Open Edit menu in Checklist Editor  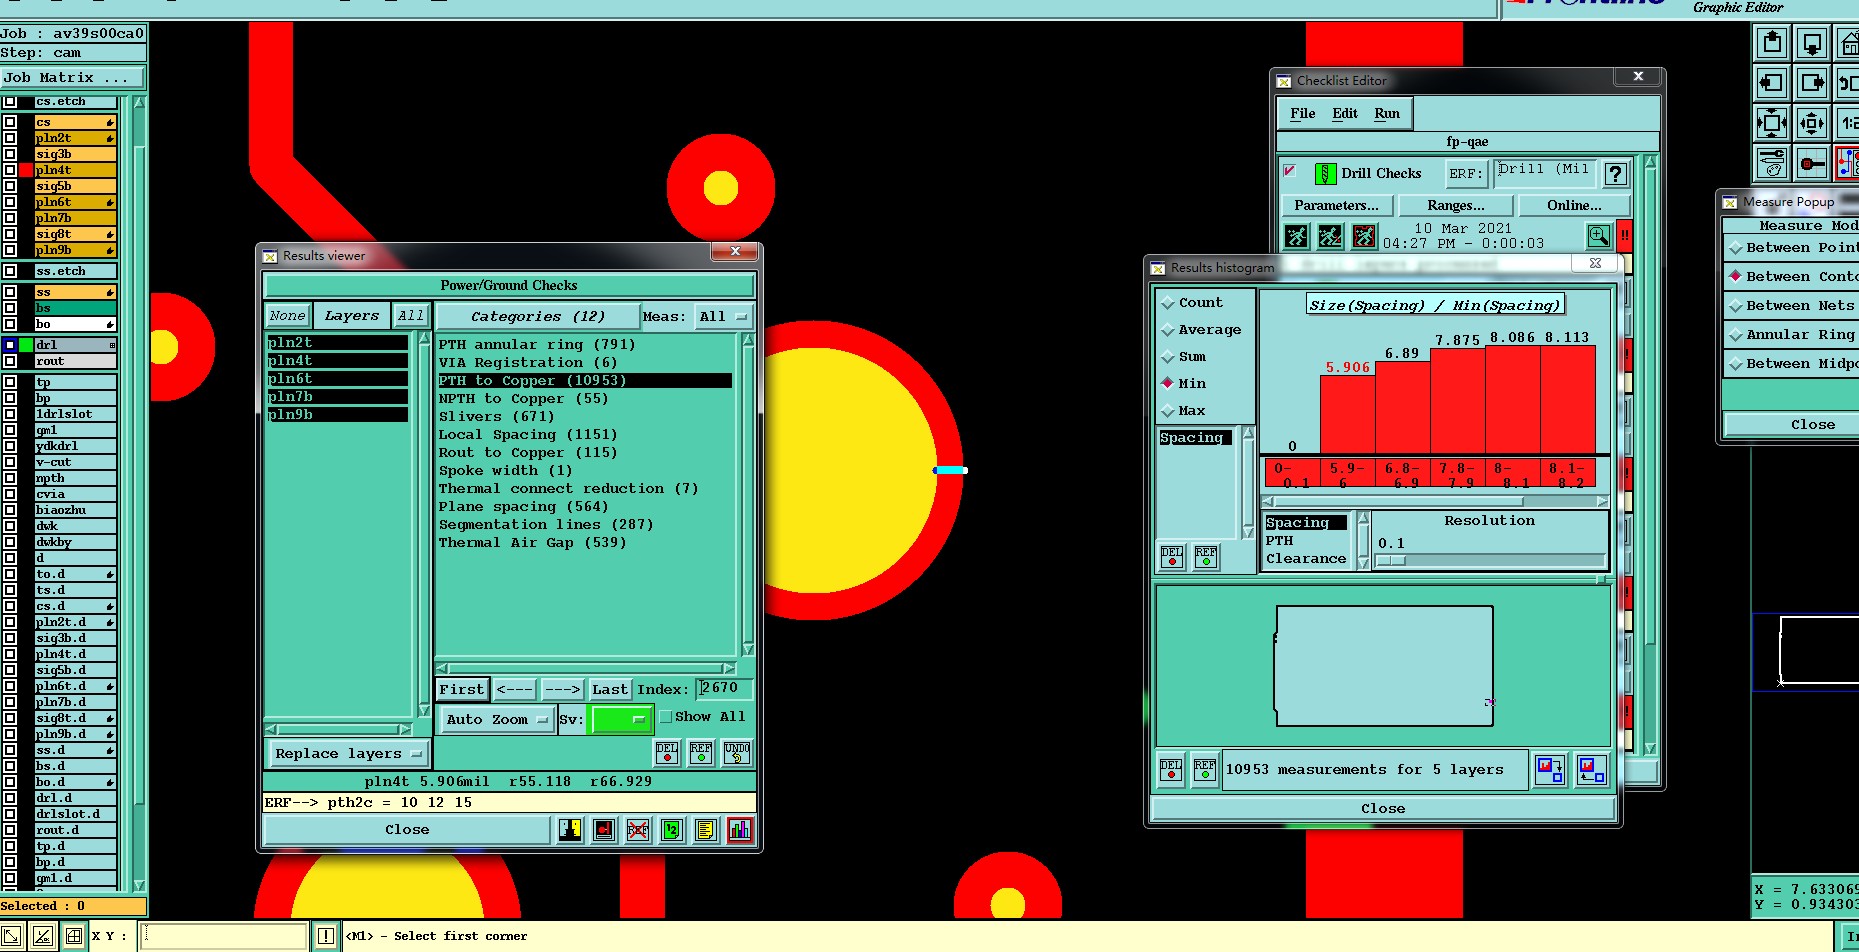coord(1345,114)
